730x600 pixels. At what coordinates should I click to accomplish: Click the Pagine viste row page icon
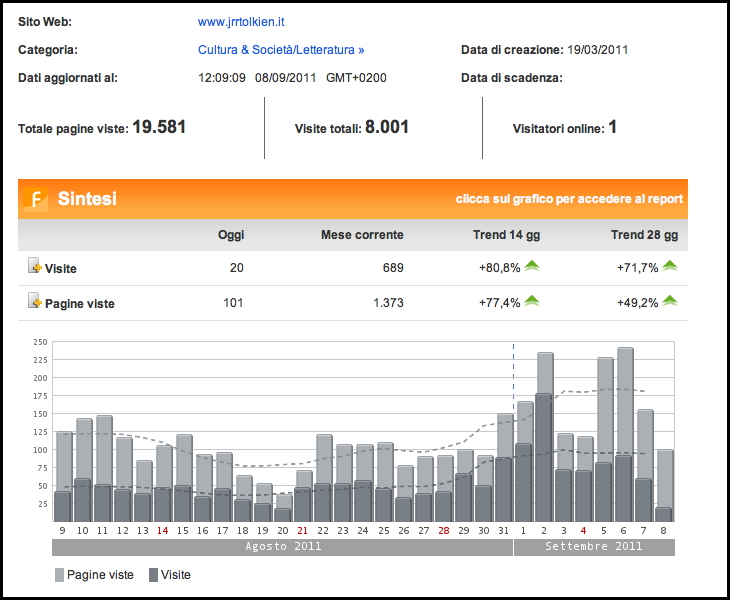point(34,302)
